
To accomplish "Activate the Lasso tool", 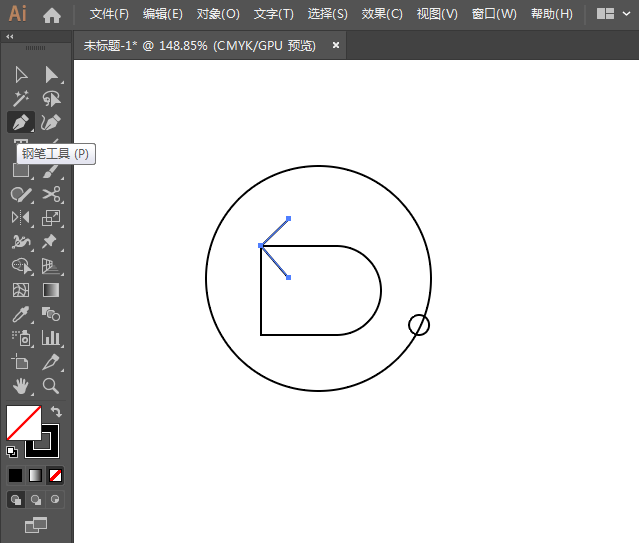I will tap(51, 98).
